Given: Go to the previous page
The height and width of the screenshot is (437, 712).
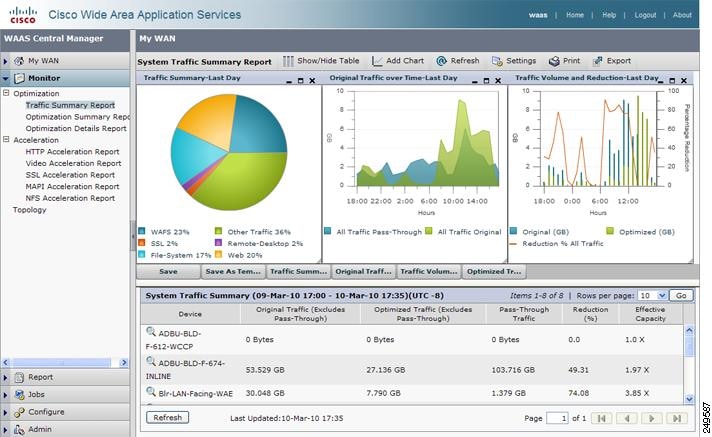Looking at the screenshot, I should pyautogui.click(x=627, y=418).
